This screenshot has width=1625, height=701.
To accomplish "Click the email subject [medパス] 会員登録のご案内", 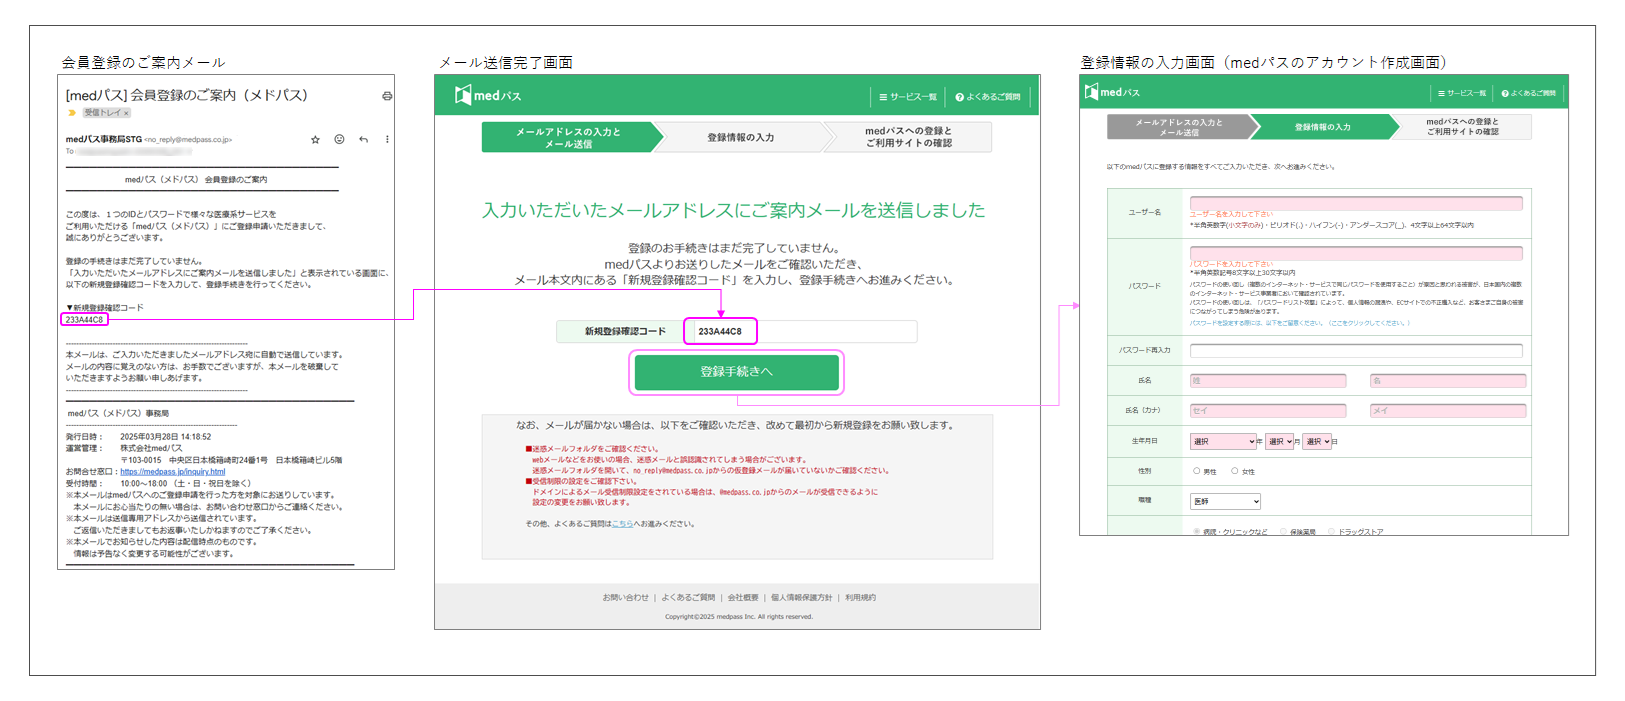I will coord(186,95).
